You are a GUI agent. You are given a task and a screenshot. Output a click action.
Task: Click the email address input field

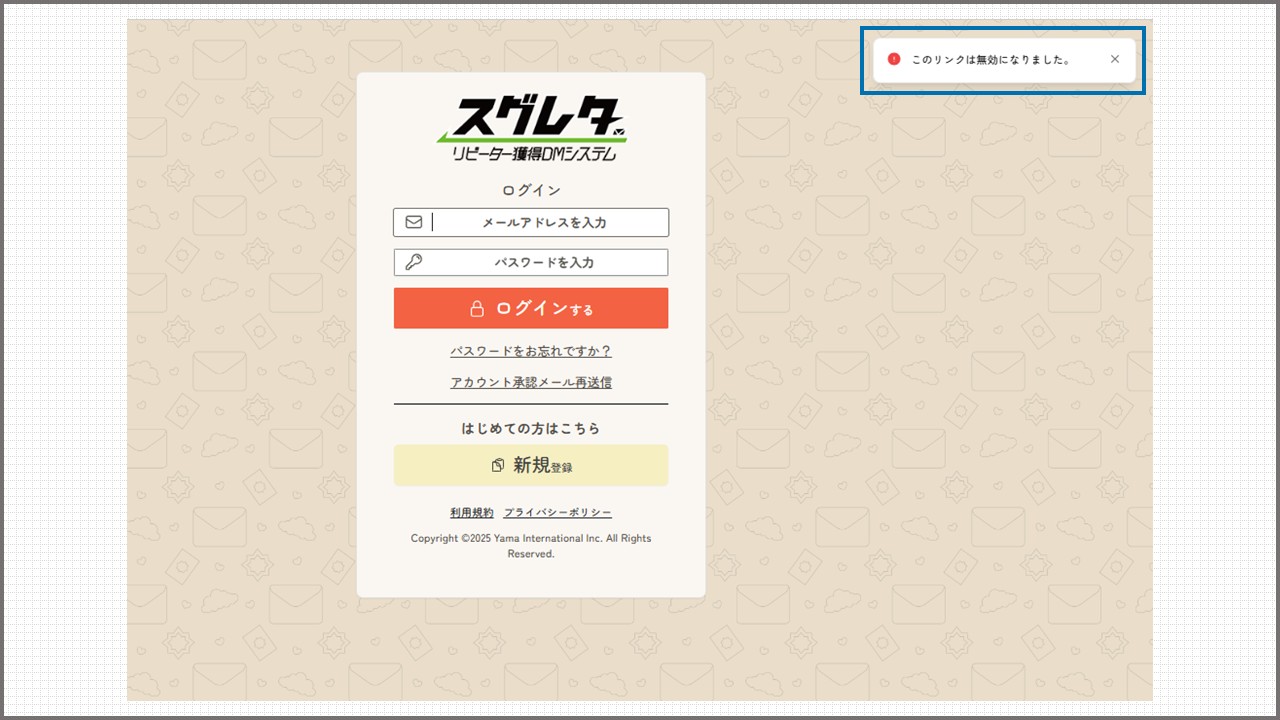(x=531, y=222)
